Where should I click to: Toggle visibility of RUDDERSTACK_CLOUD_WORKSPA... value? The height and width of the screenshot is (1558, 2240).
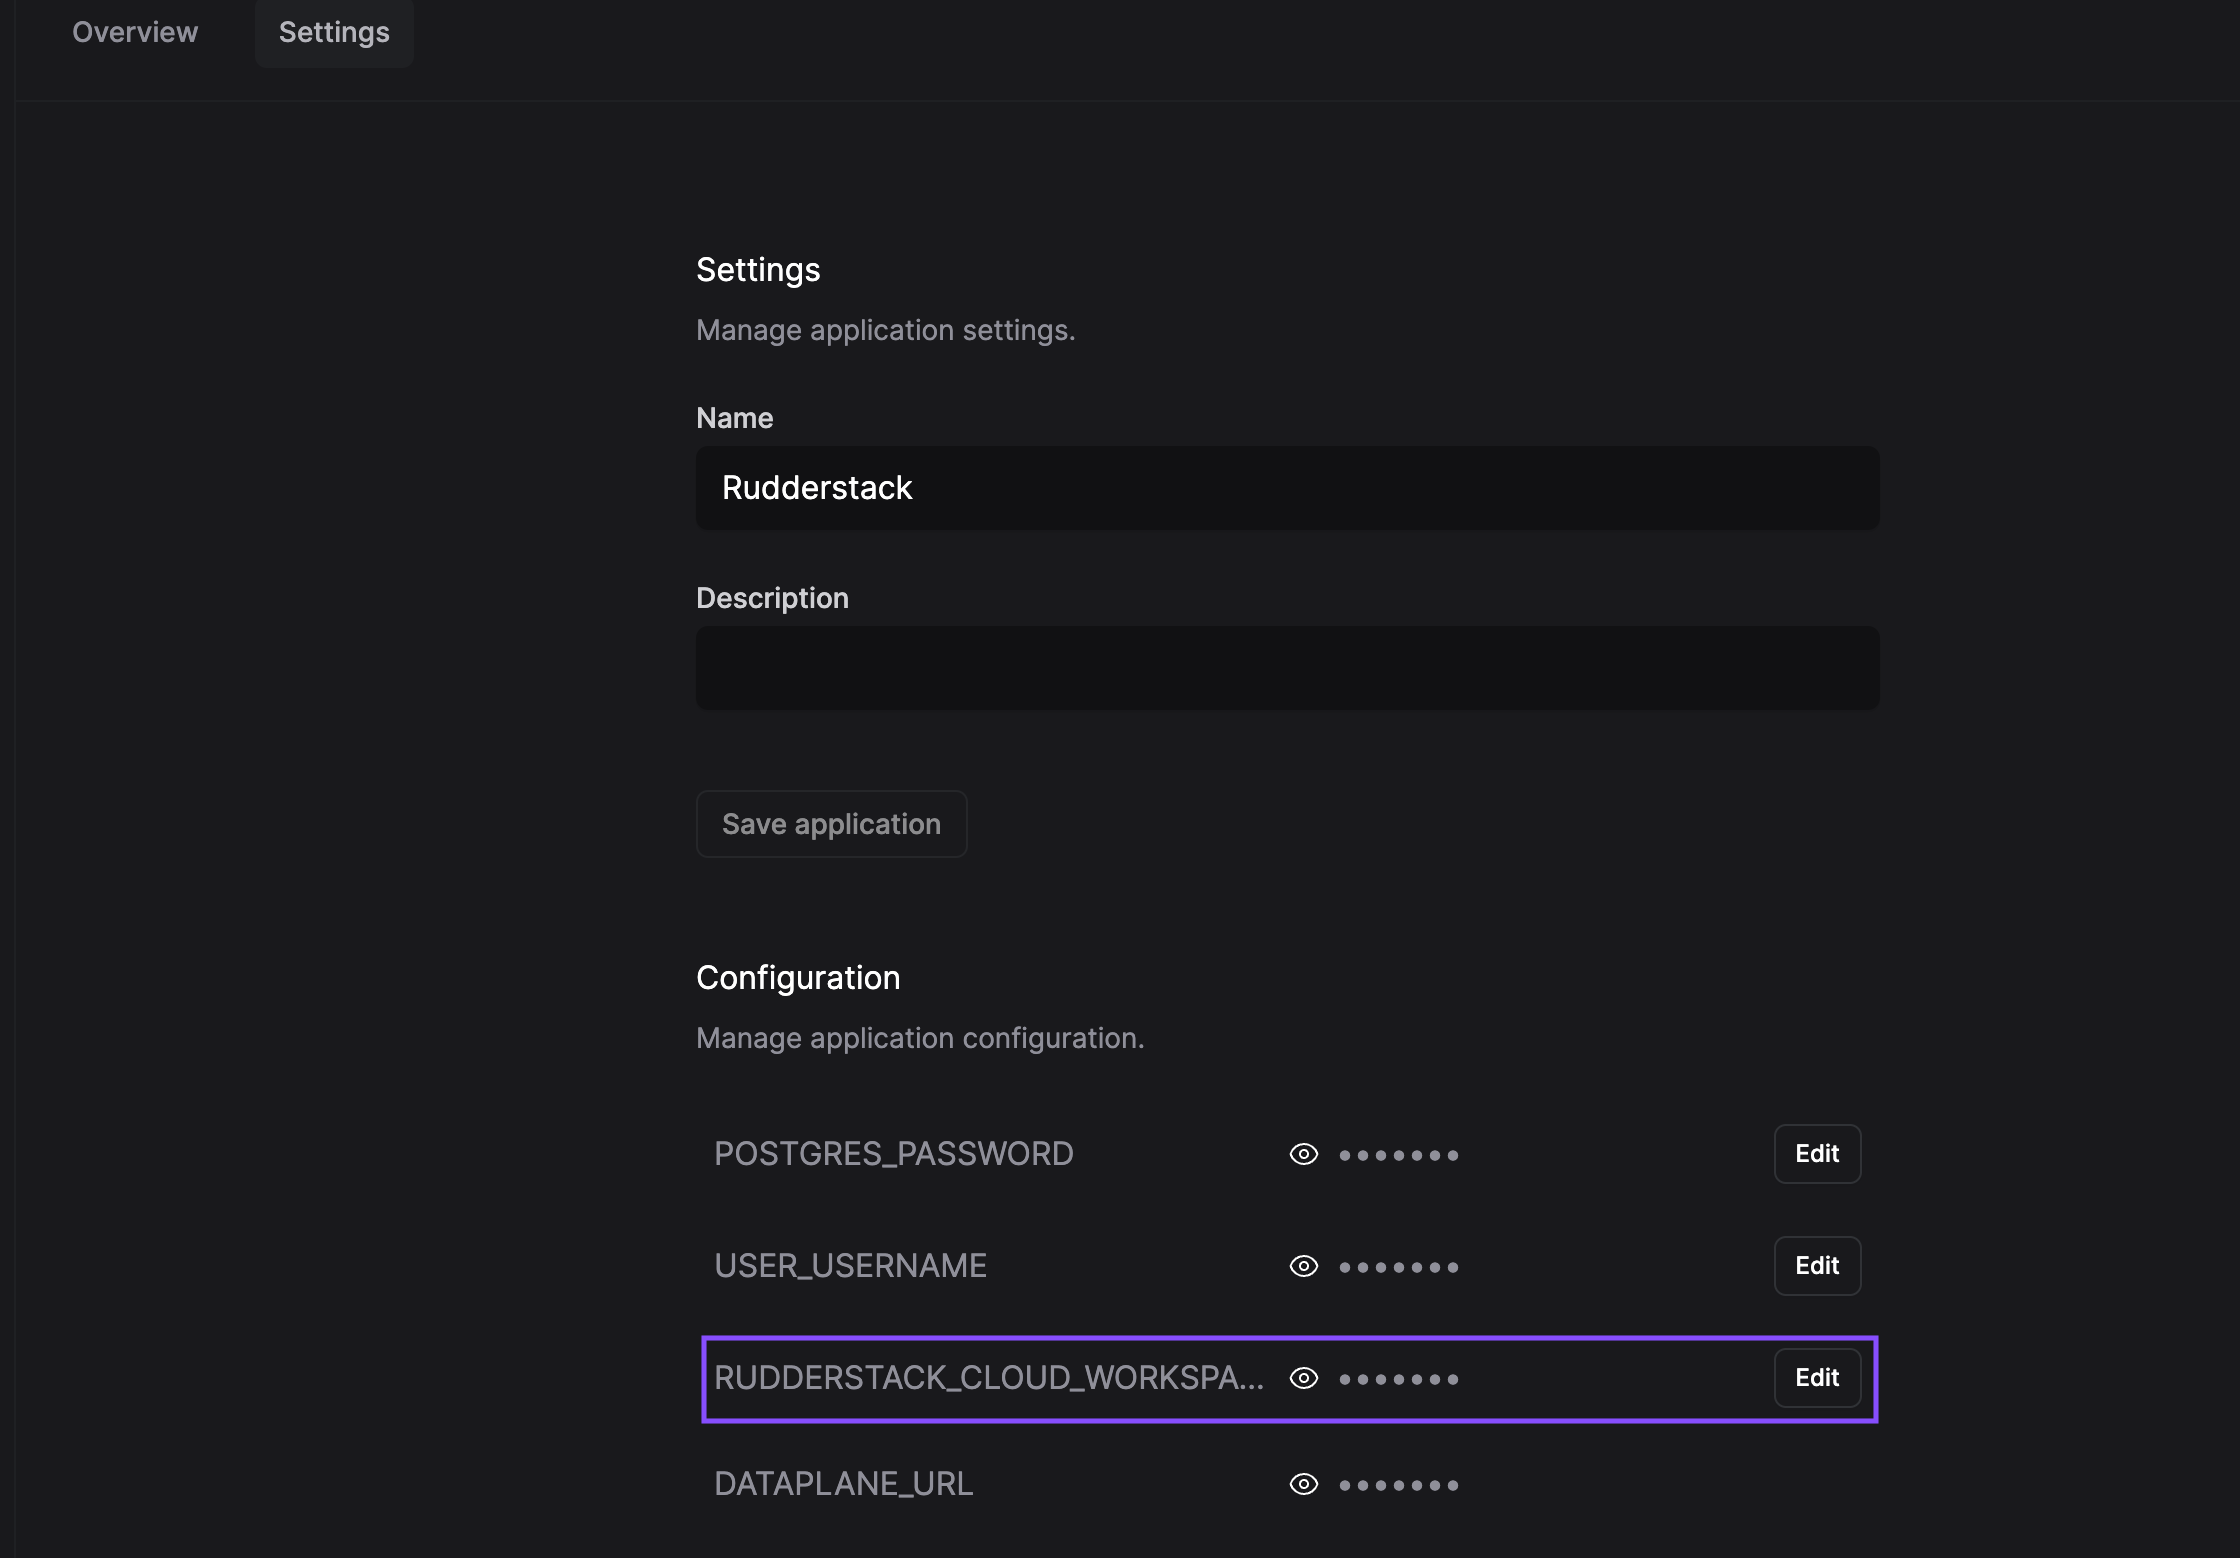pos(1303,1378)
